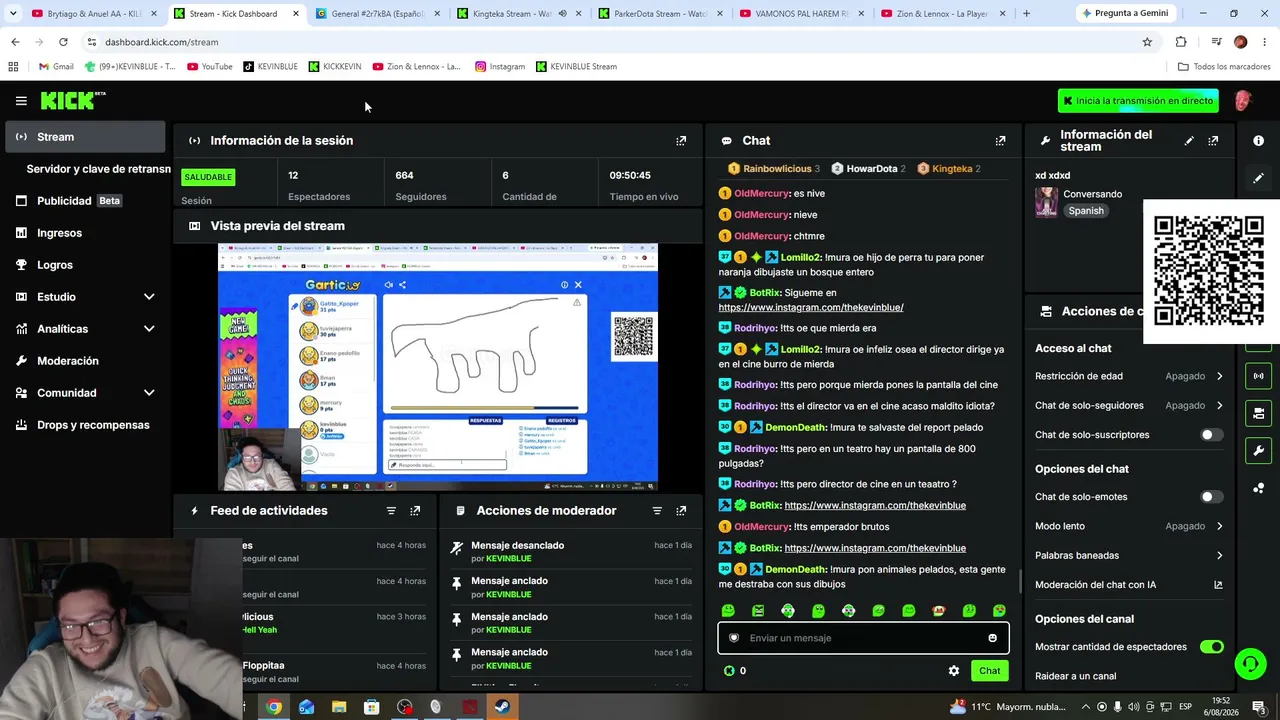The height and width of the screenshot is (720, 1280).
Task: Open Palabras baneadas settings
Action: 1129,555
